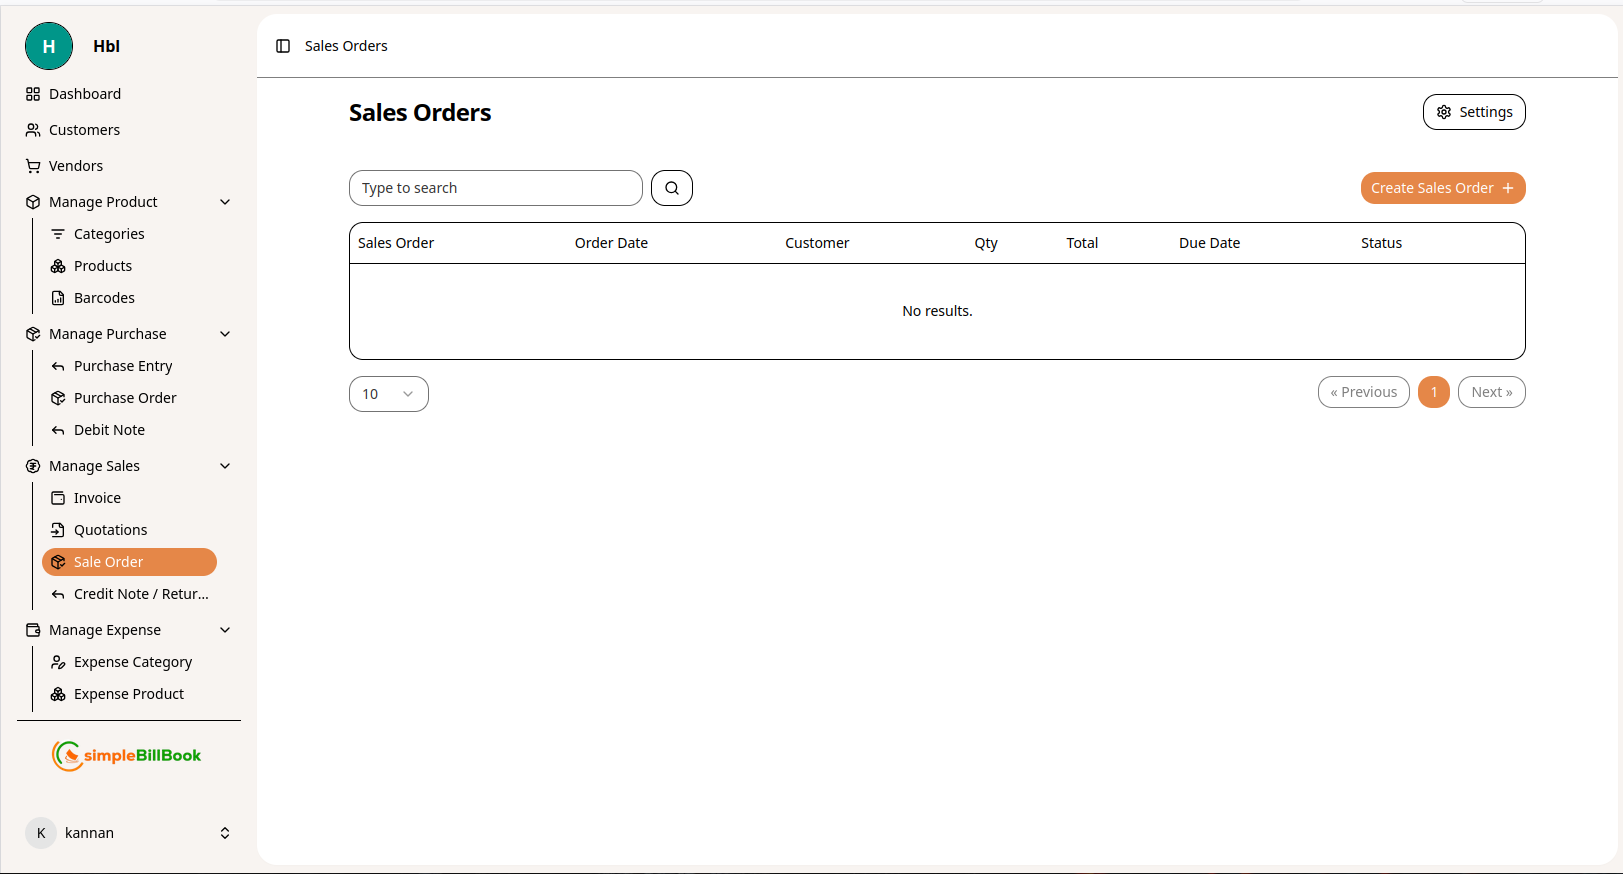Screen dimensions: 1623x874
Task: Open Quotations in the sidebar
Action: pyautogui.click(x=110, y=530)
